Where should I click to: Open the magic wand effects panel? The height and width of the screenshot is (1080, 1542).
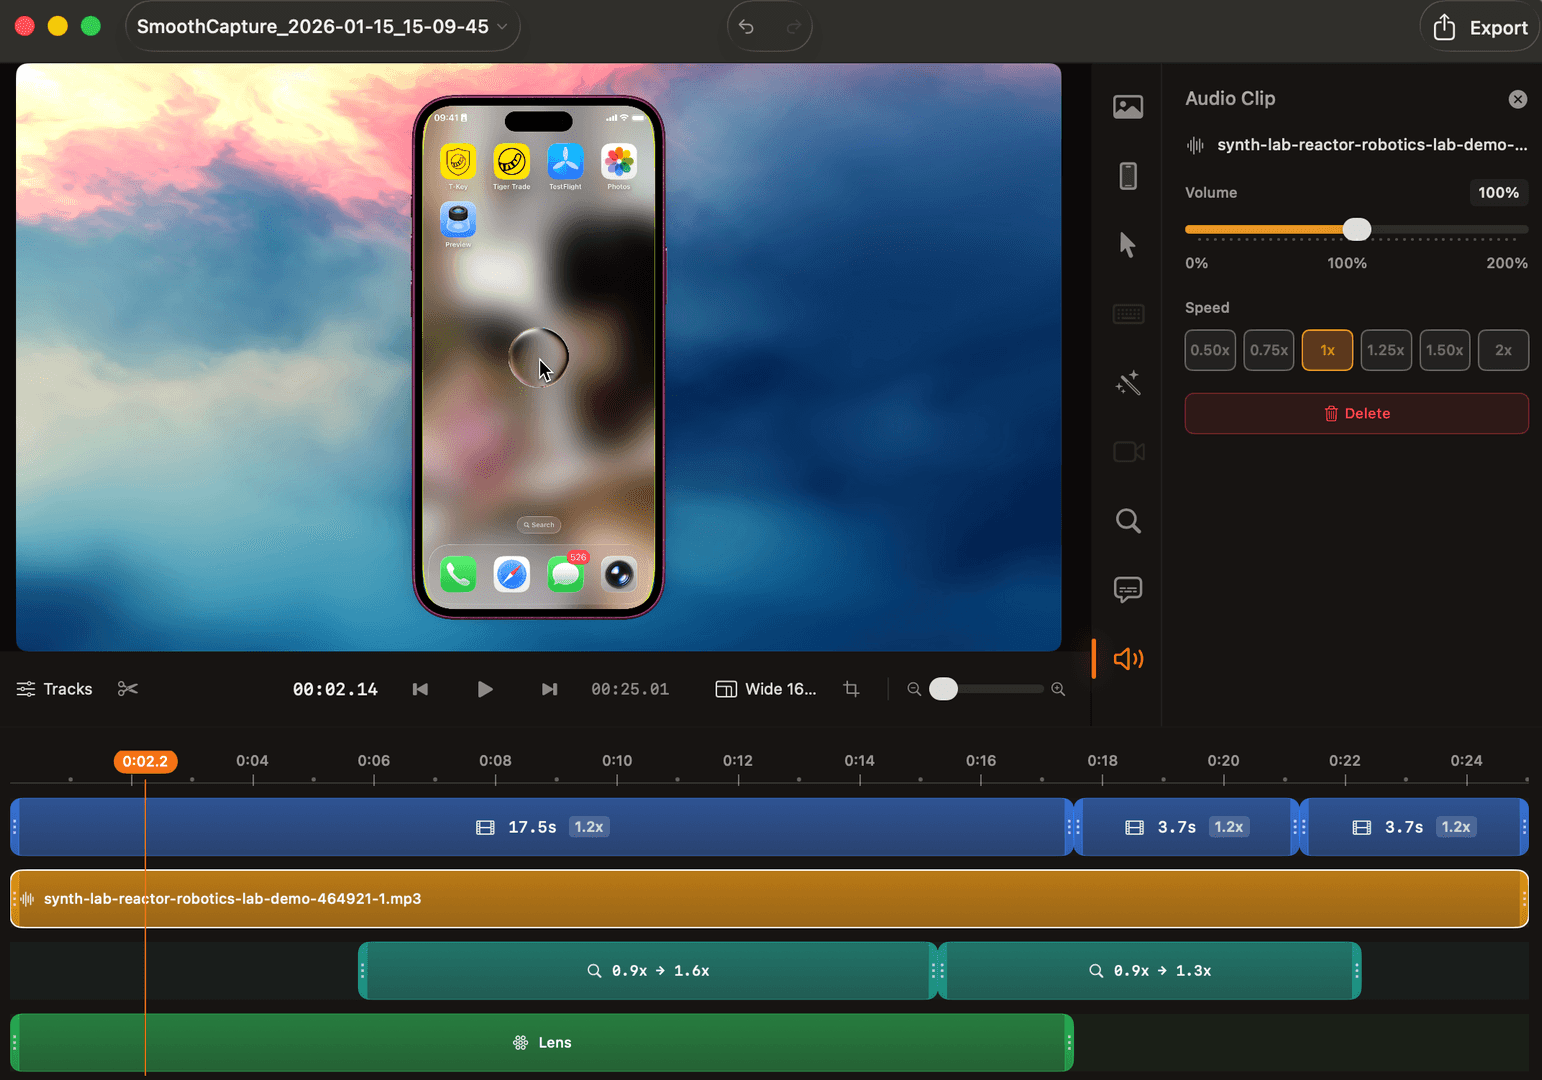(1128, 383)
